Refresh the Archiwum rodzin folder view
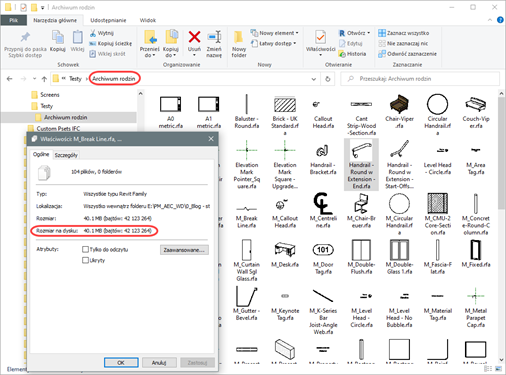The image size is (506, 375). [x=328, y=79]
